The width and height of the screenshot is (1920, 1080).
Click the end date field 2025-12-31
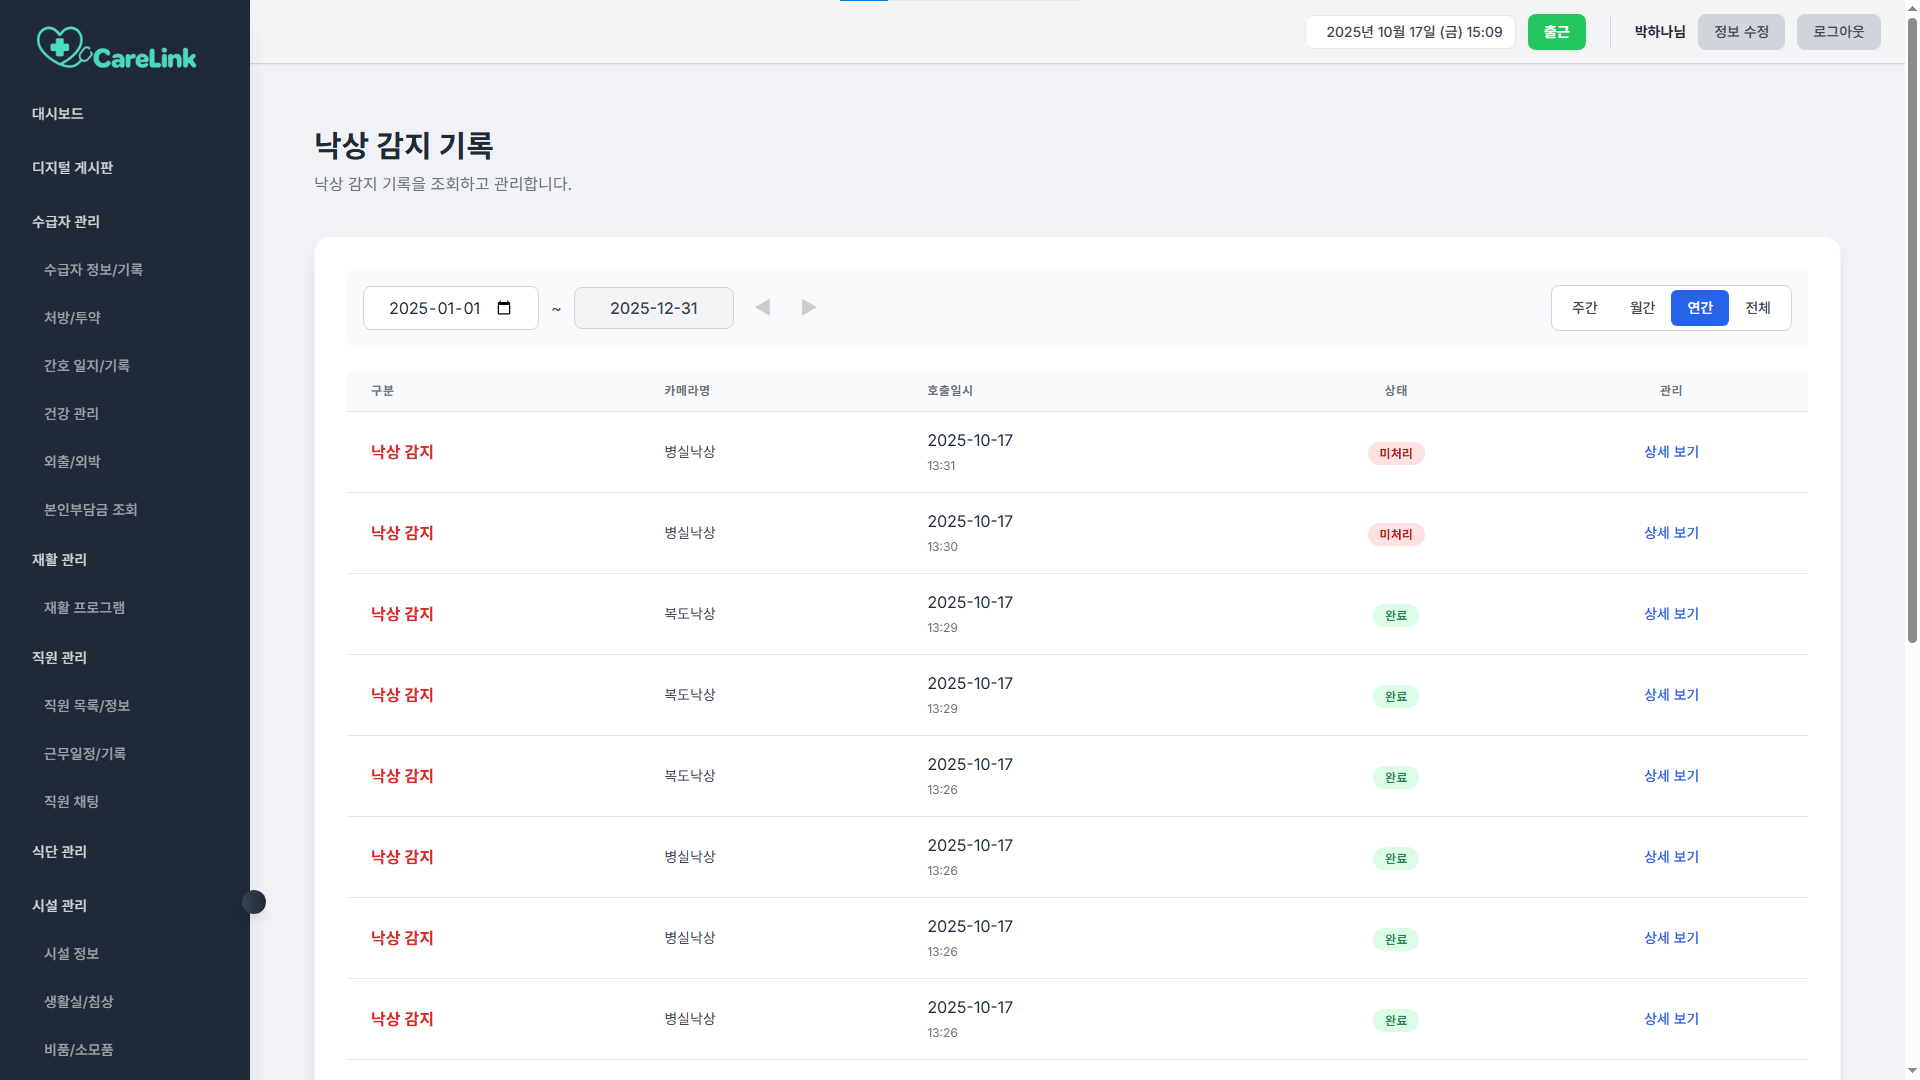point(654,308)
